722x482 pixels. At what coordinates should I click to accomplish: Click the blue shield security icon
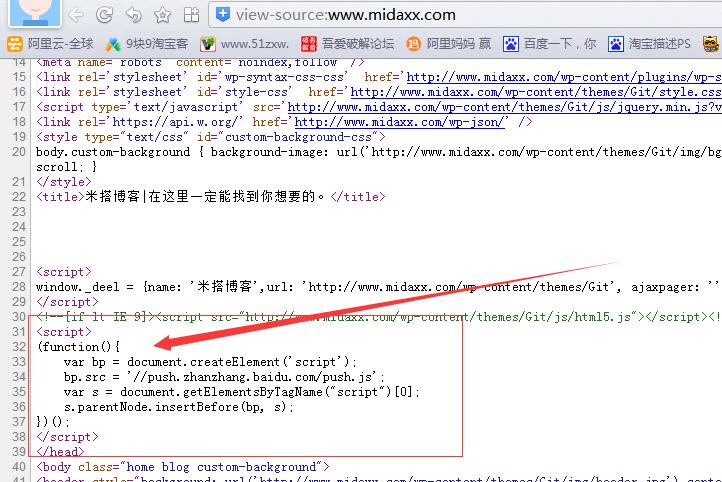tap(223, 14)
